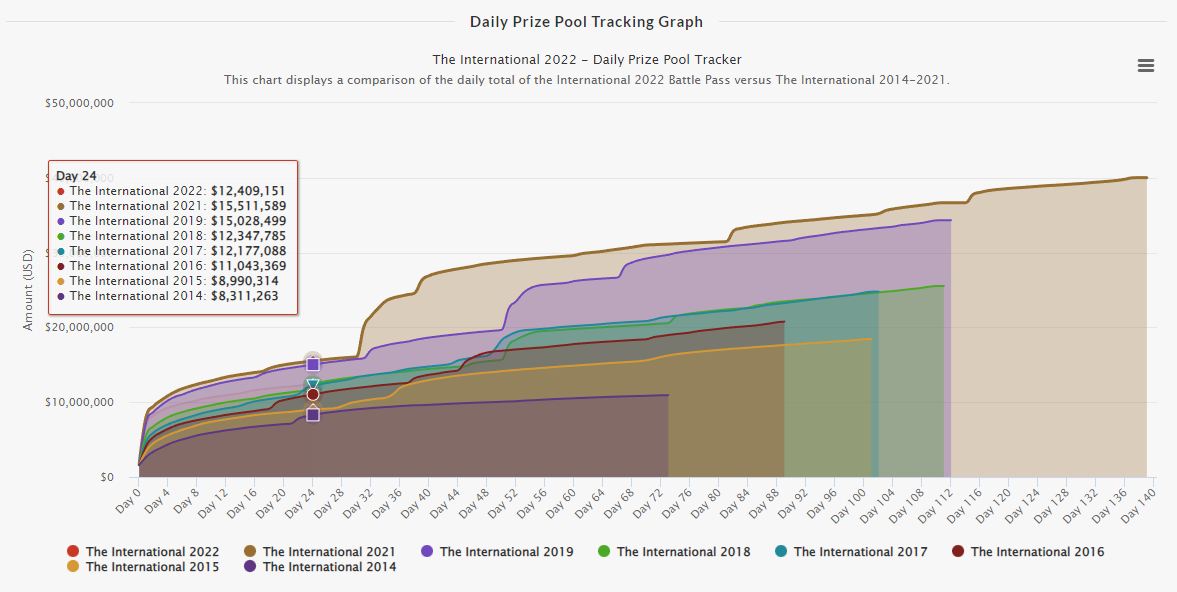
Task: Toggle visibility of The International 2022 series
Action: tap(143, 551)
